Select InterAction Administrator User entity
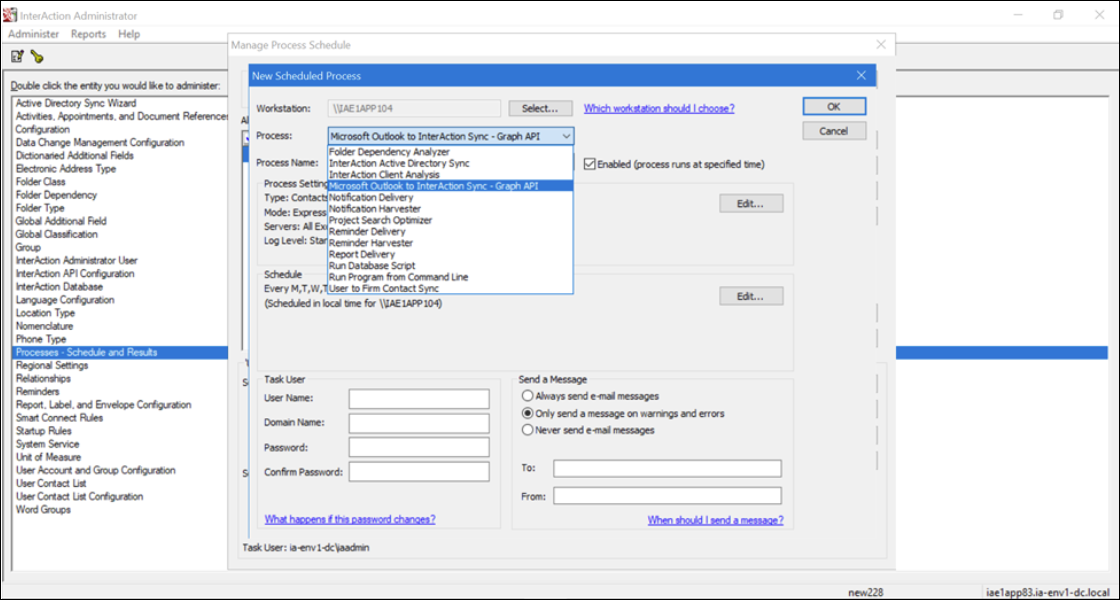 [77, 260]
